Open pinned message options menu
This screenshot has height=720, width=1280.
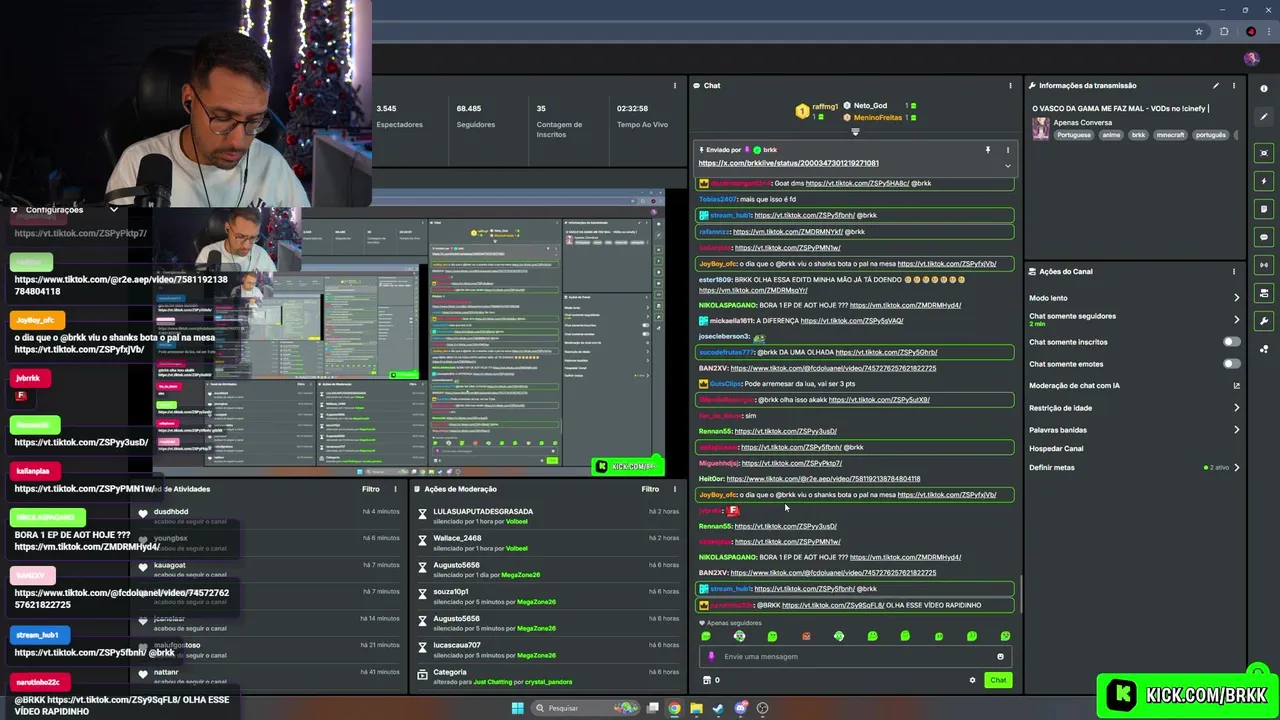click(1007, 150)
